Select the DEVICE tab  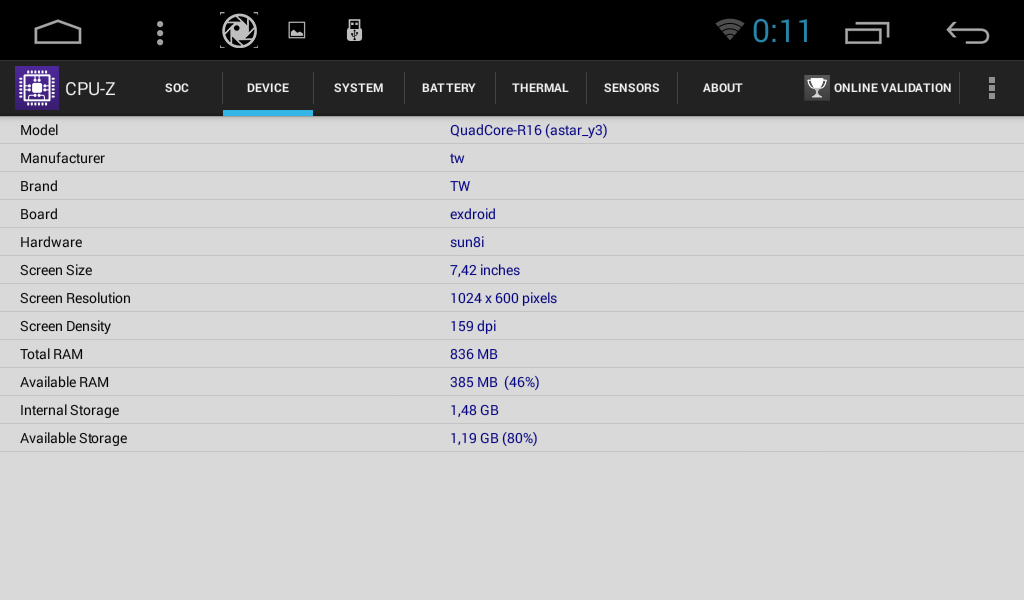point(268,88)
